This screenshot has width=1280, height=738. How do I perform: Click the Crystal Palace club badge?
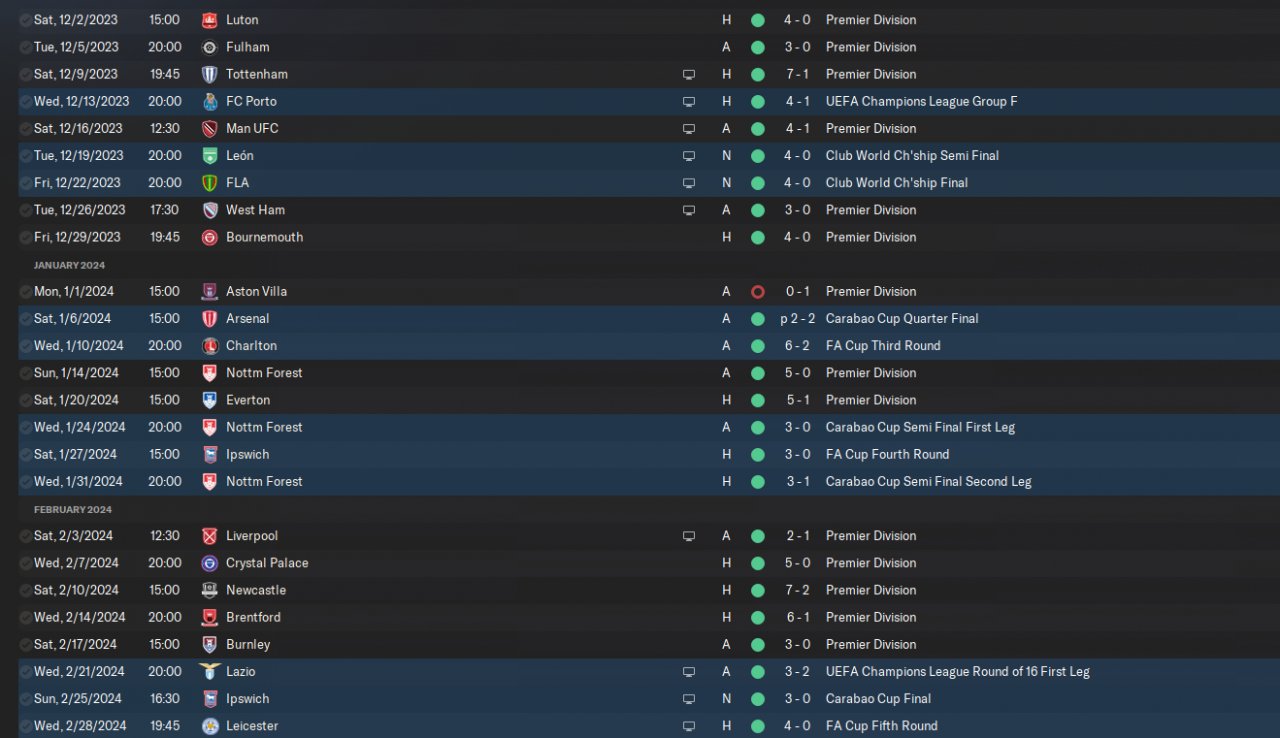pos(209,563)
